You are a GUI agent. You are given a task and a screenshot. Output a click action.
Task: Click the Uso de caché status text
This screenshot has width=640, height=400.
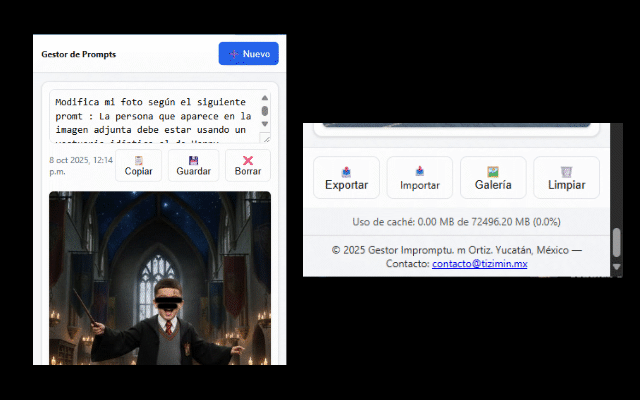pyautogui.click(x=456, y=222)
